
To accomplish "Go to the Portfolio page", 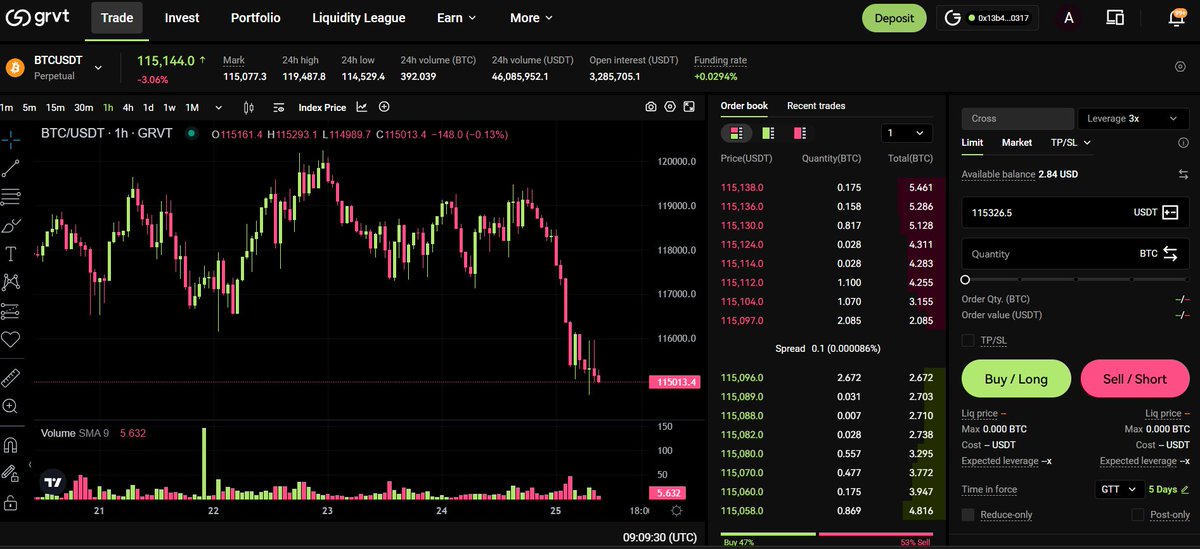I will [x=256, y=18].
